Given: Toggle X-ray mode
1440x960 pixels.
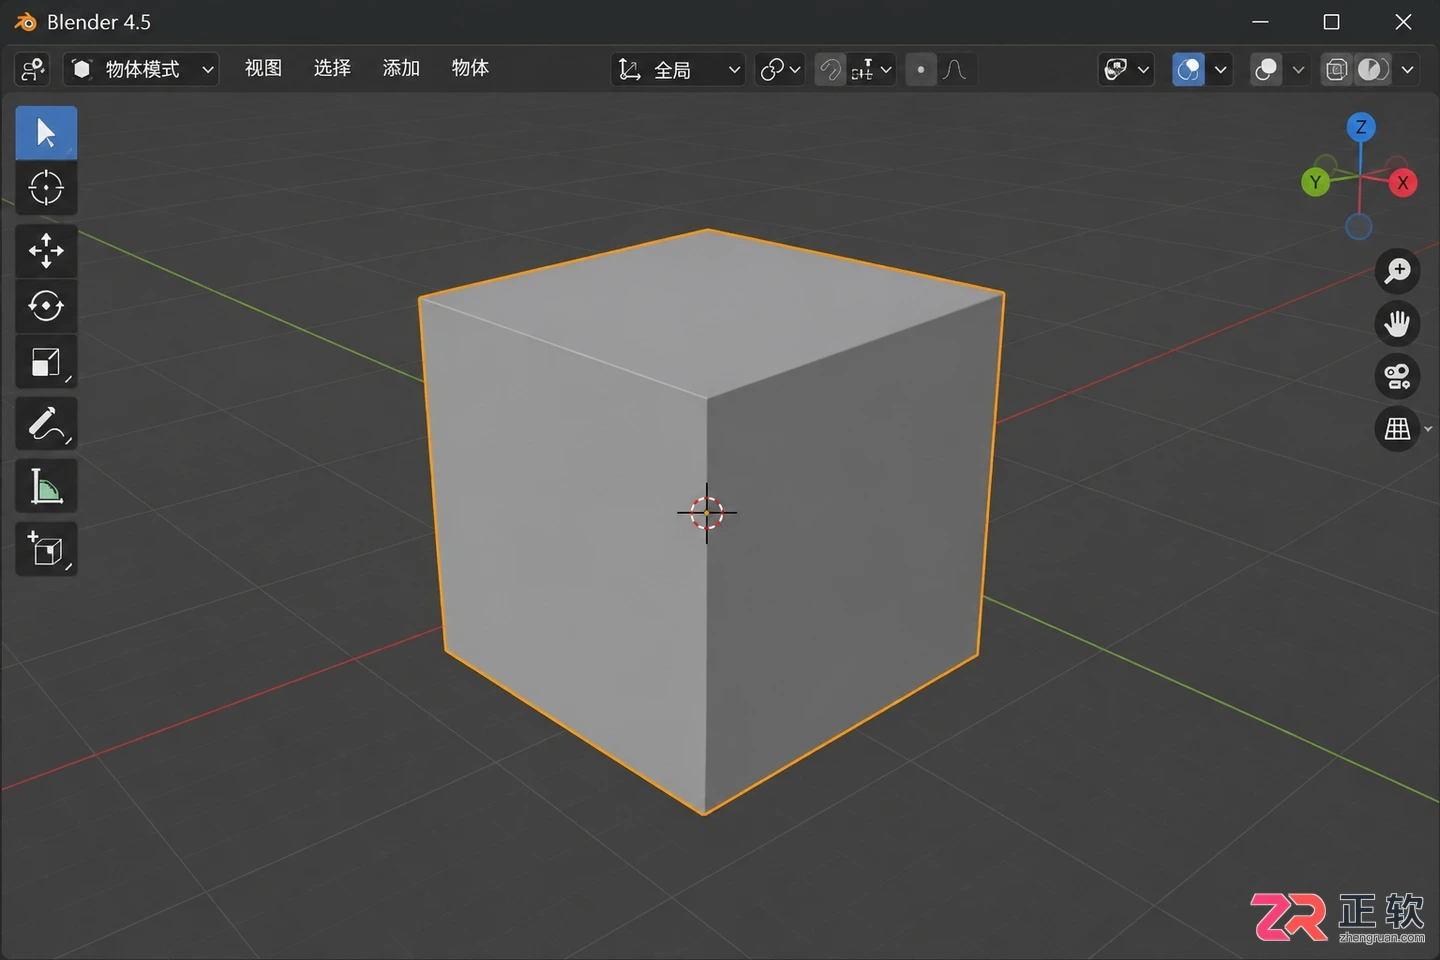Looking at the screenshot, I should 1337,69.
